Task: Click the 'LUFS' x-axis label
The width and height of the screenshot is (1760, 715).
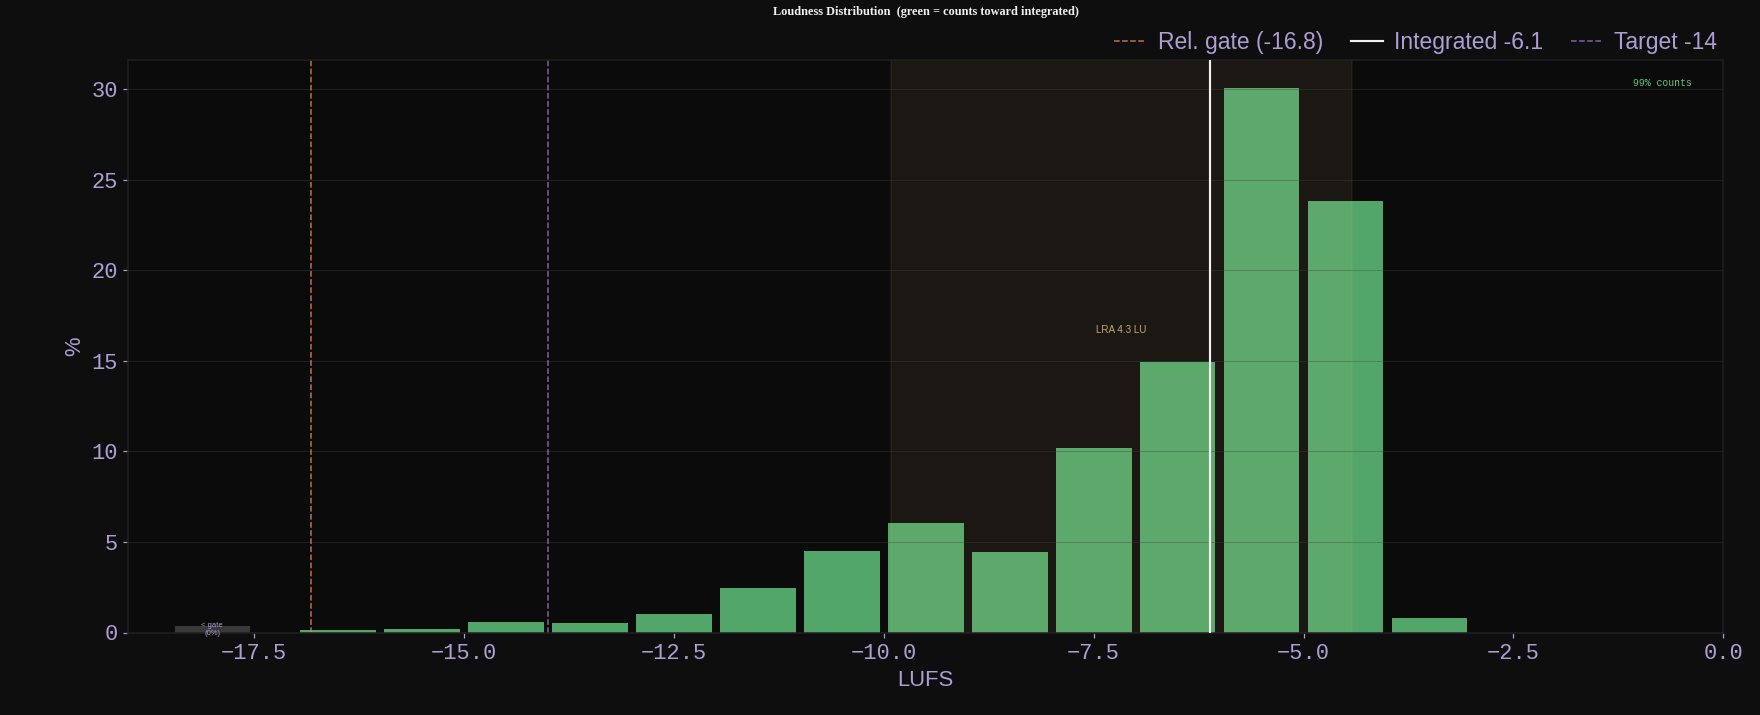Action: (x=925, y=679)
